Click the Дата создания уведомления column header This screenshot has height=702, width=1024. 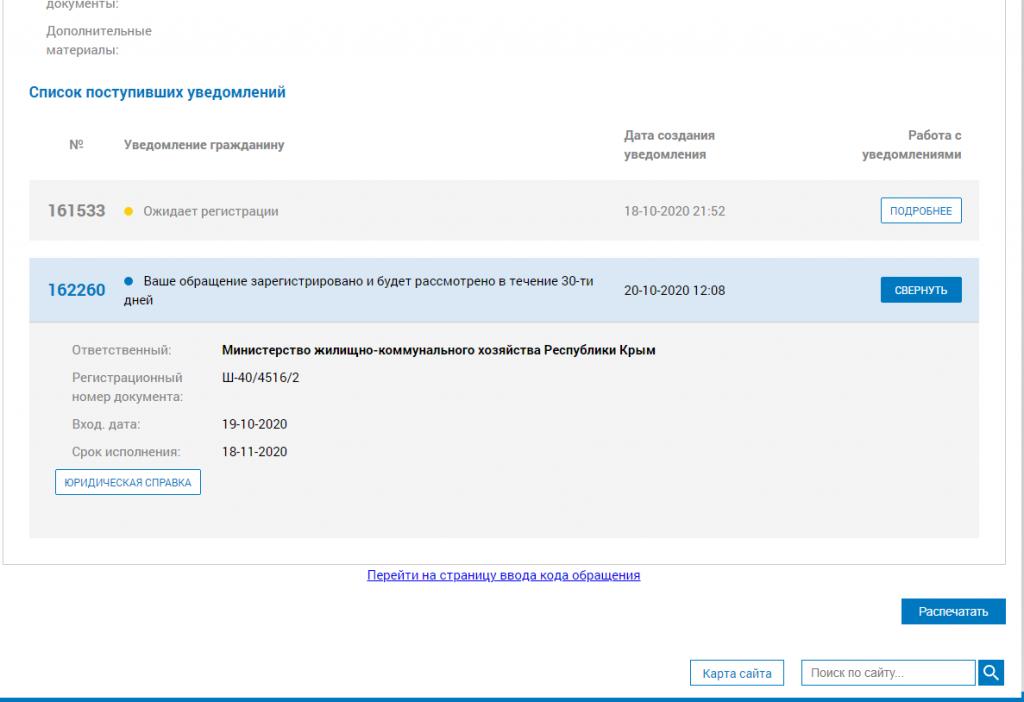pos(669,145)
